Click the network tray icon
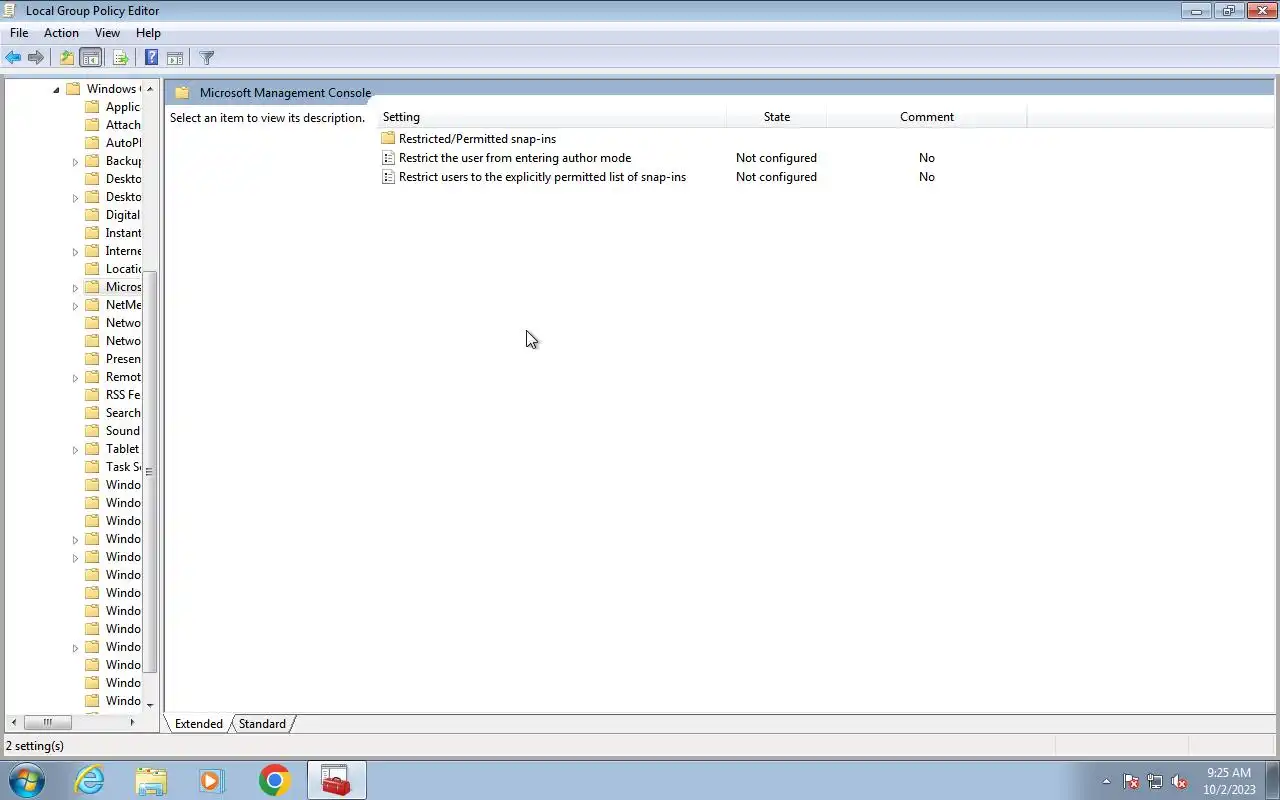This screenshot has width=1280, height=800. point(1155,781)
